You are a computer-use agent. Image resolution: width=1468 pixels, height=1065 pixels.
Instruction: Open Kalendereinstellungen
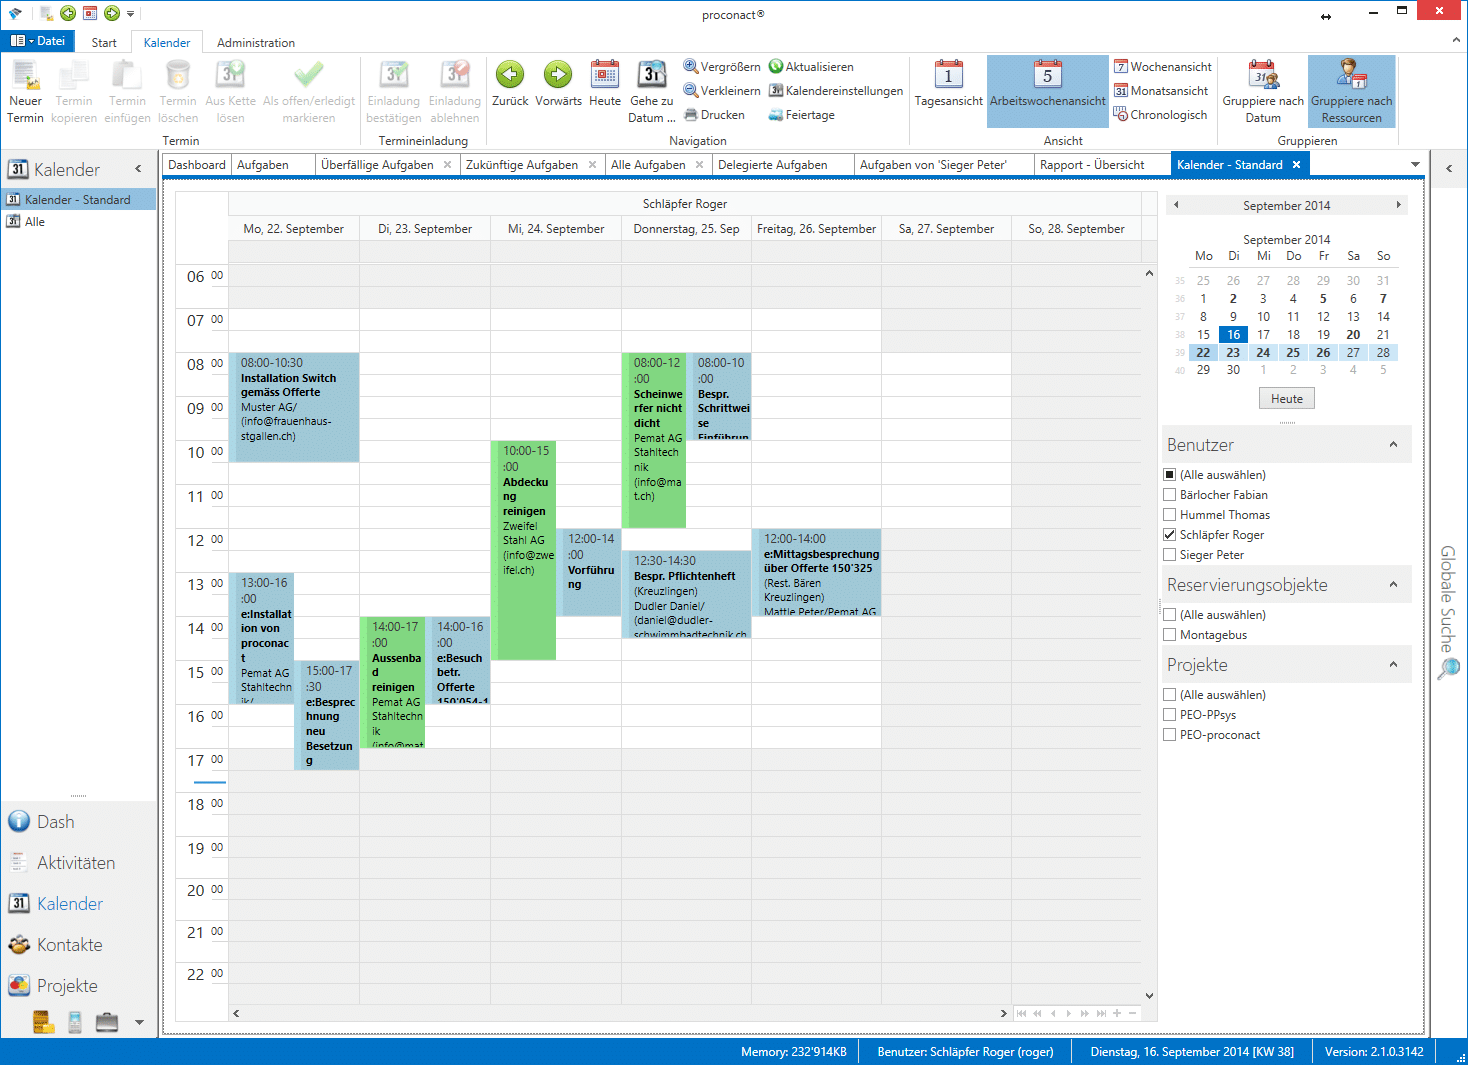pyautogui.click(x=835, y=91)
